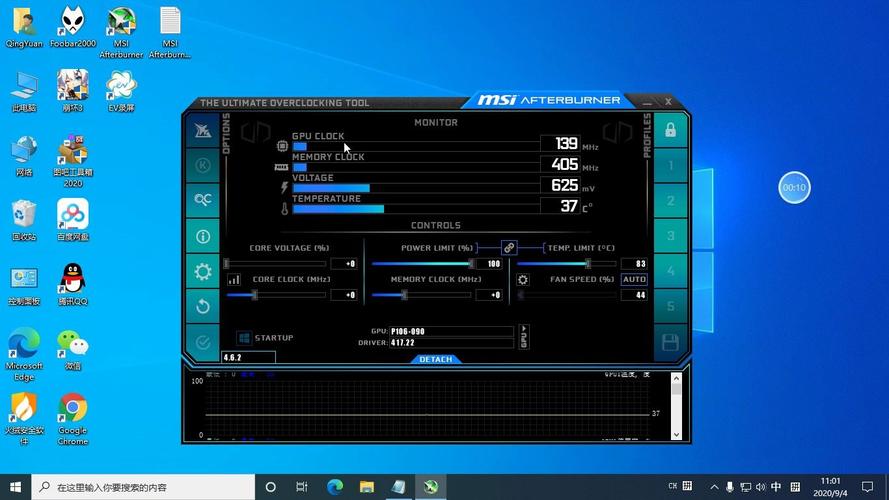Select profile slot 4

(670, 271)
